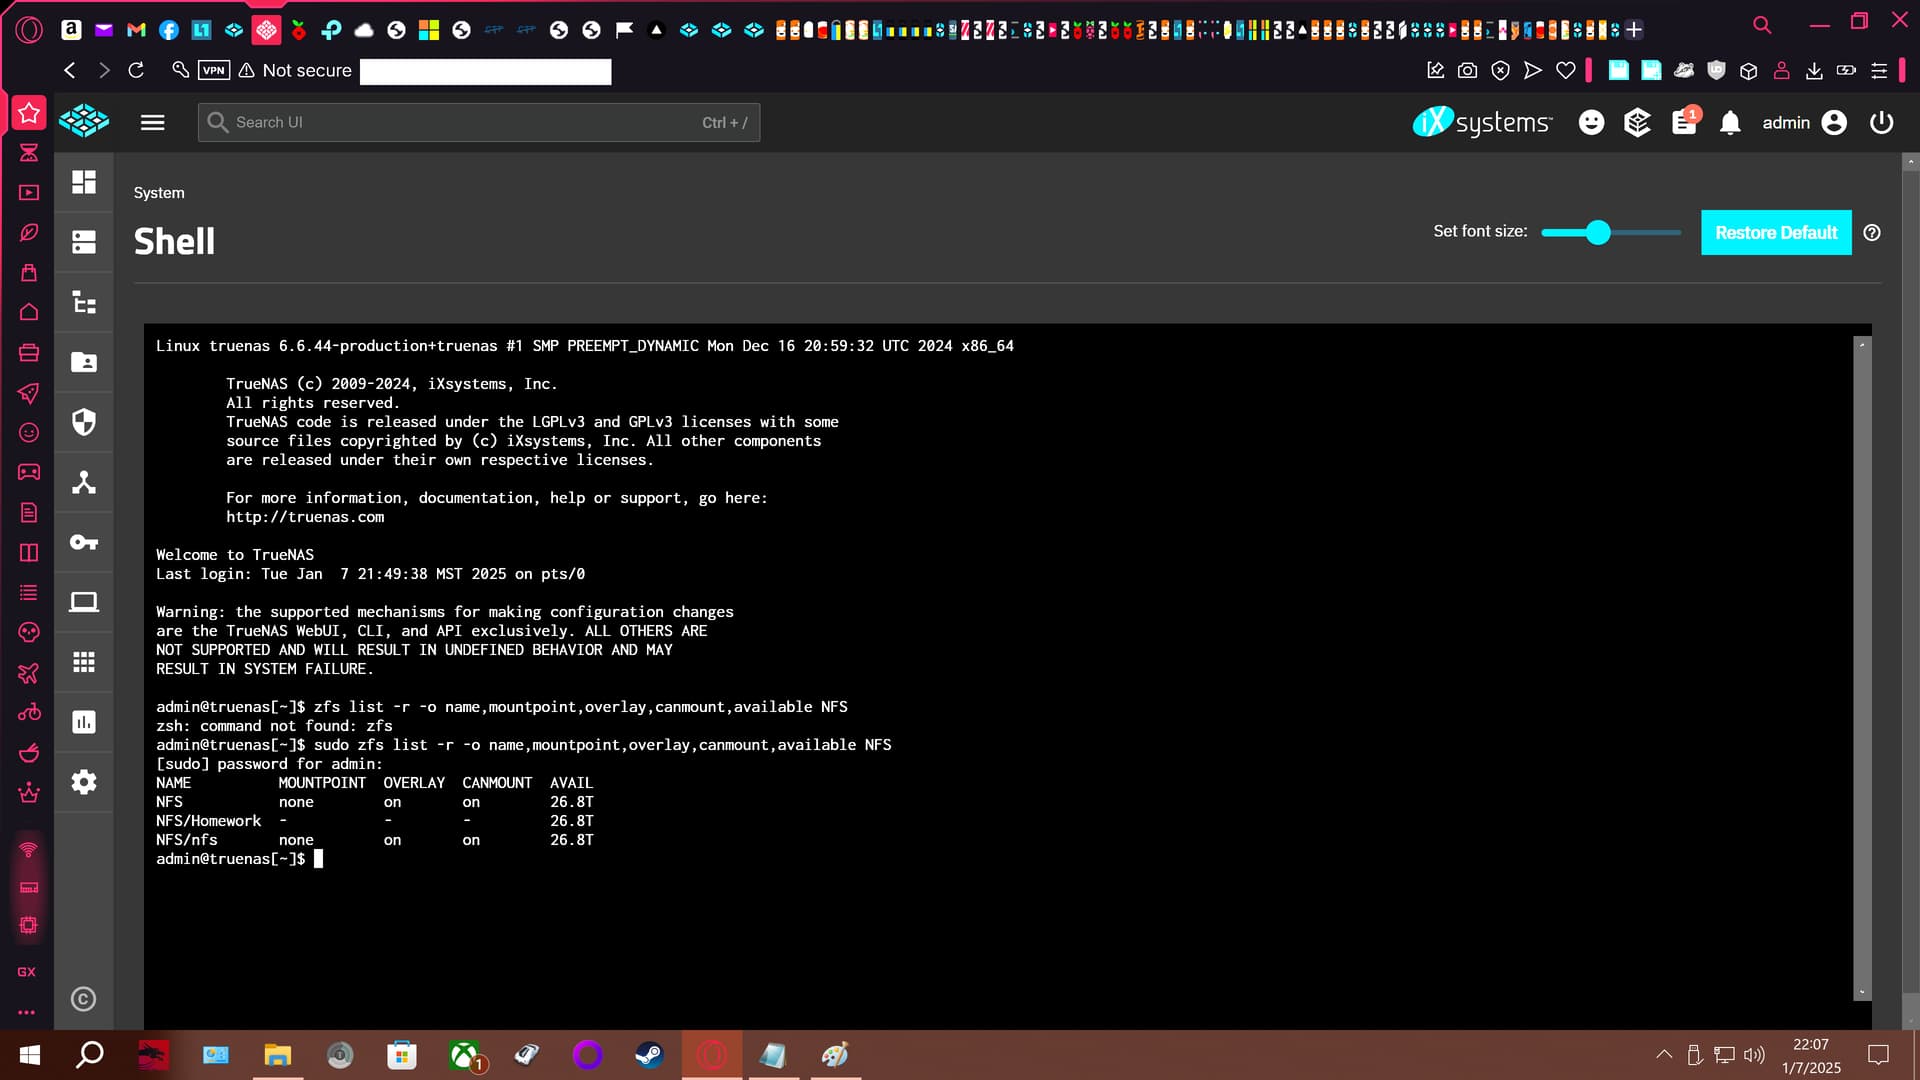Screen dimensions: 1920x1080
Task: Open Opera sidebar three-dots setup
Action: pos(27,1012)
